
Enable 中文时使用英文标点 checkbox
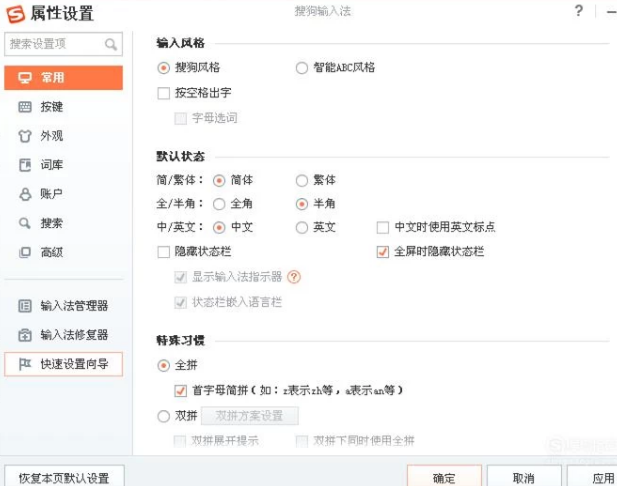[x=383, y=227]
